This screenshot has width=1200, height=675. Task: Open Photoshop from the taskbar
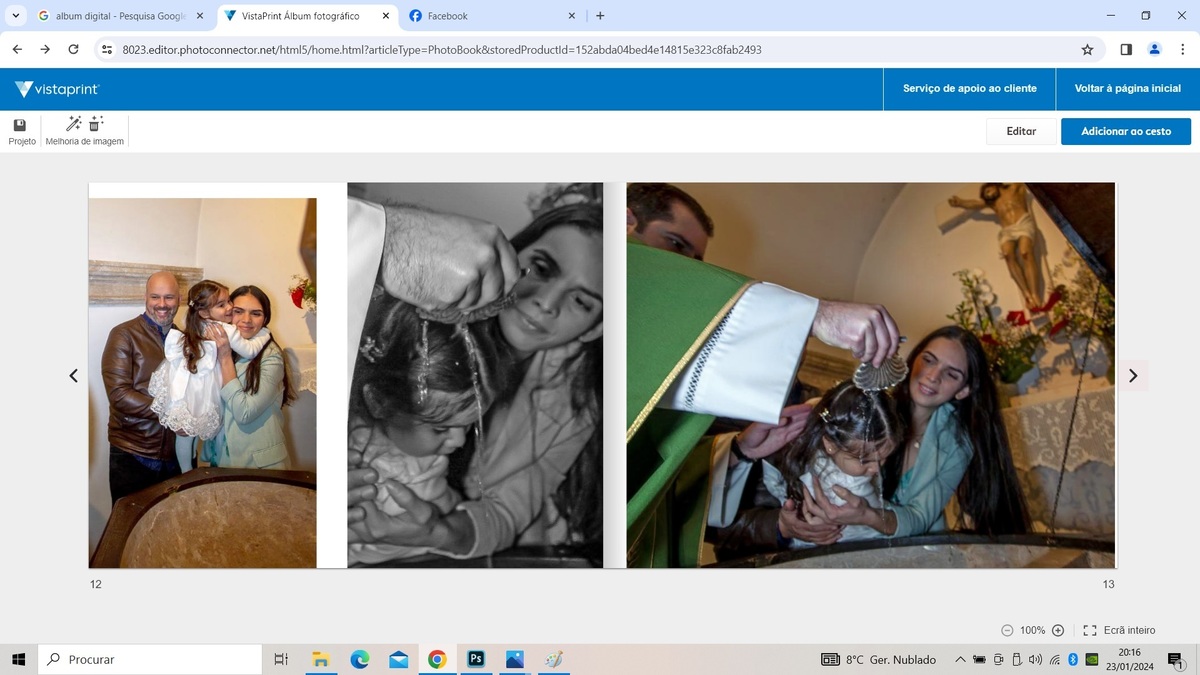click(476, 659)
